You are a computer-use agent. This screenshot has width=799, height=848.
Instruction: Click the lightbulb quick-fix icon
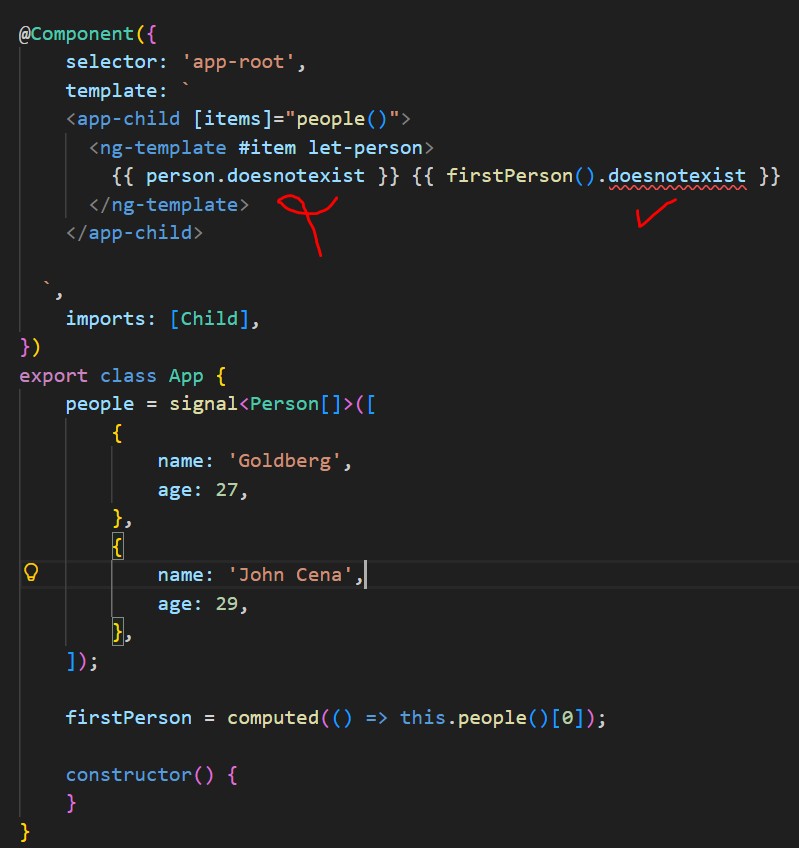(x=31, y=572)
